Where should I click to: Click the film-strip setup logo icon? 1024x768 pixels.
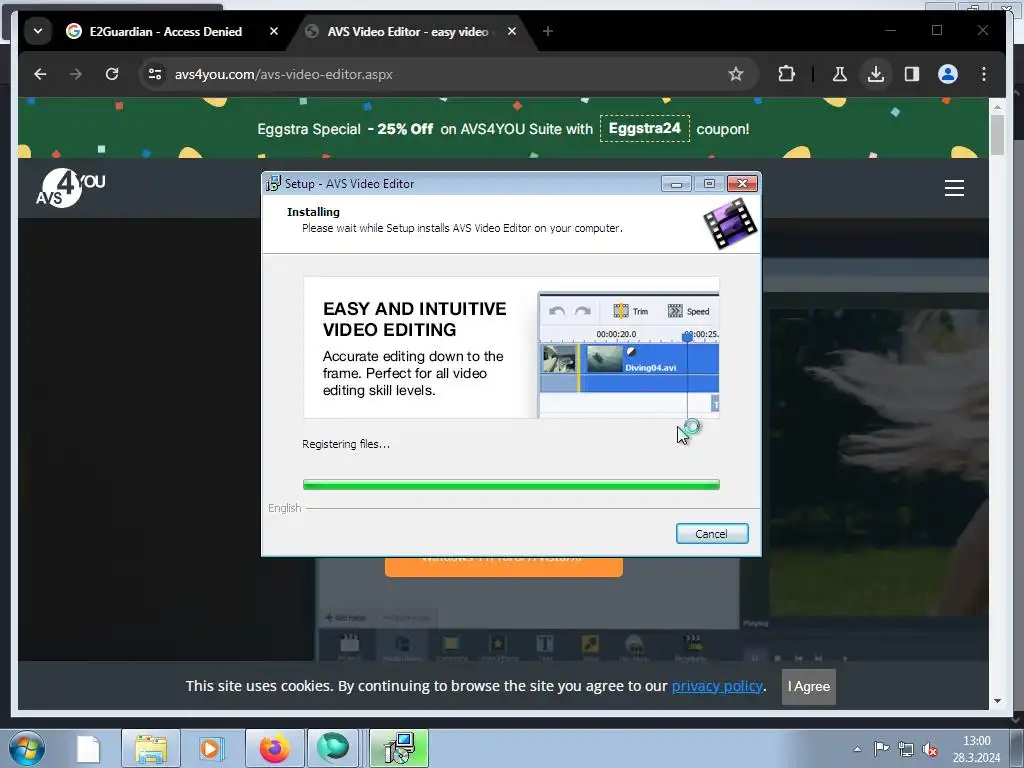click(x=730, y=224)
